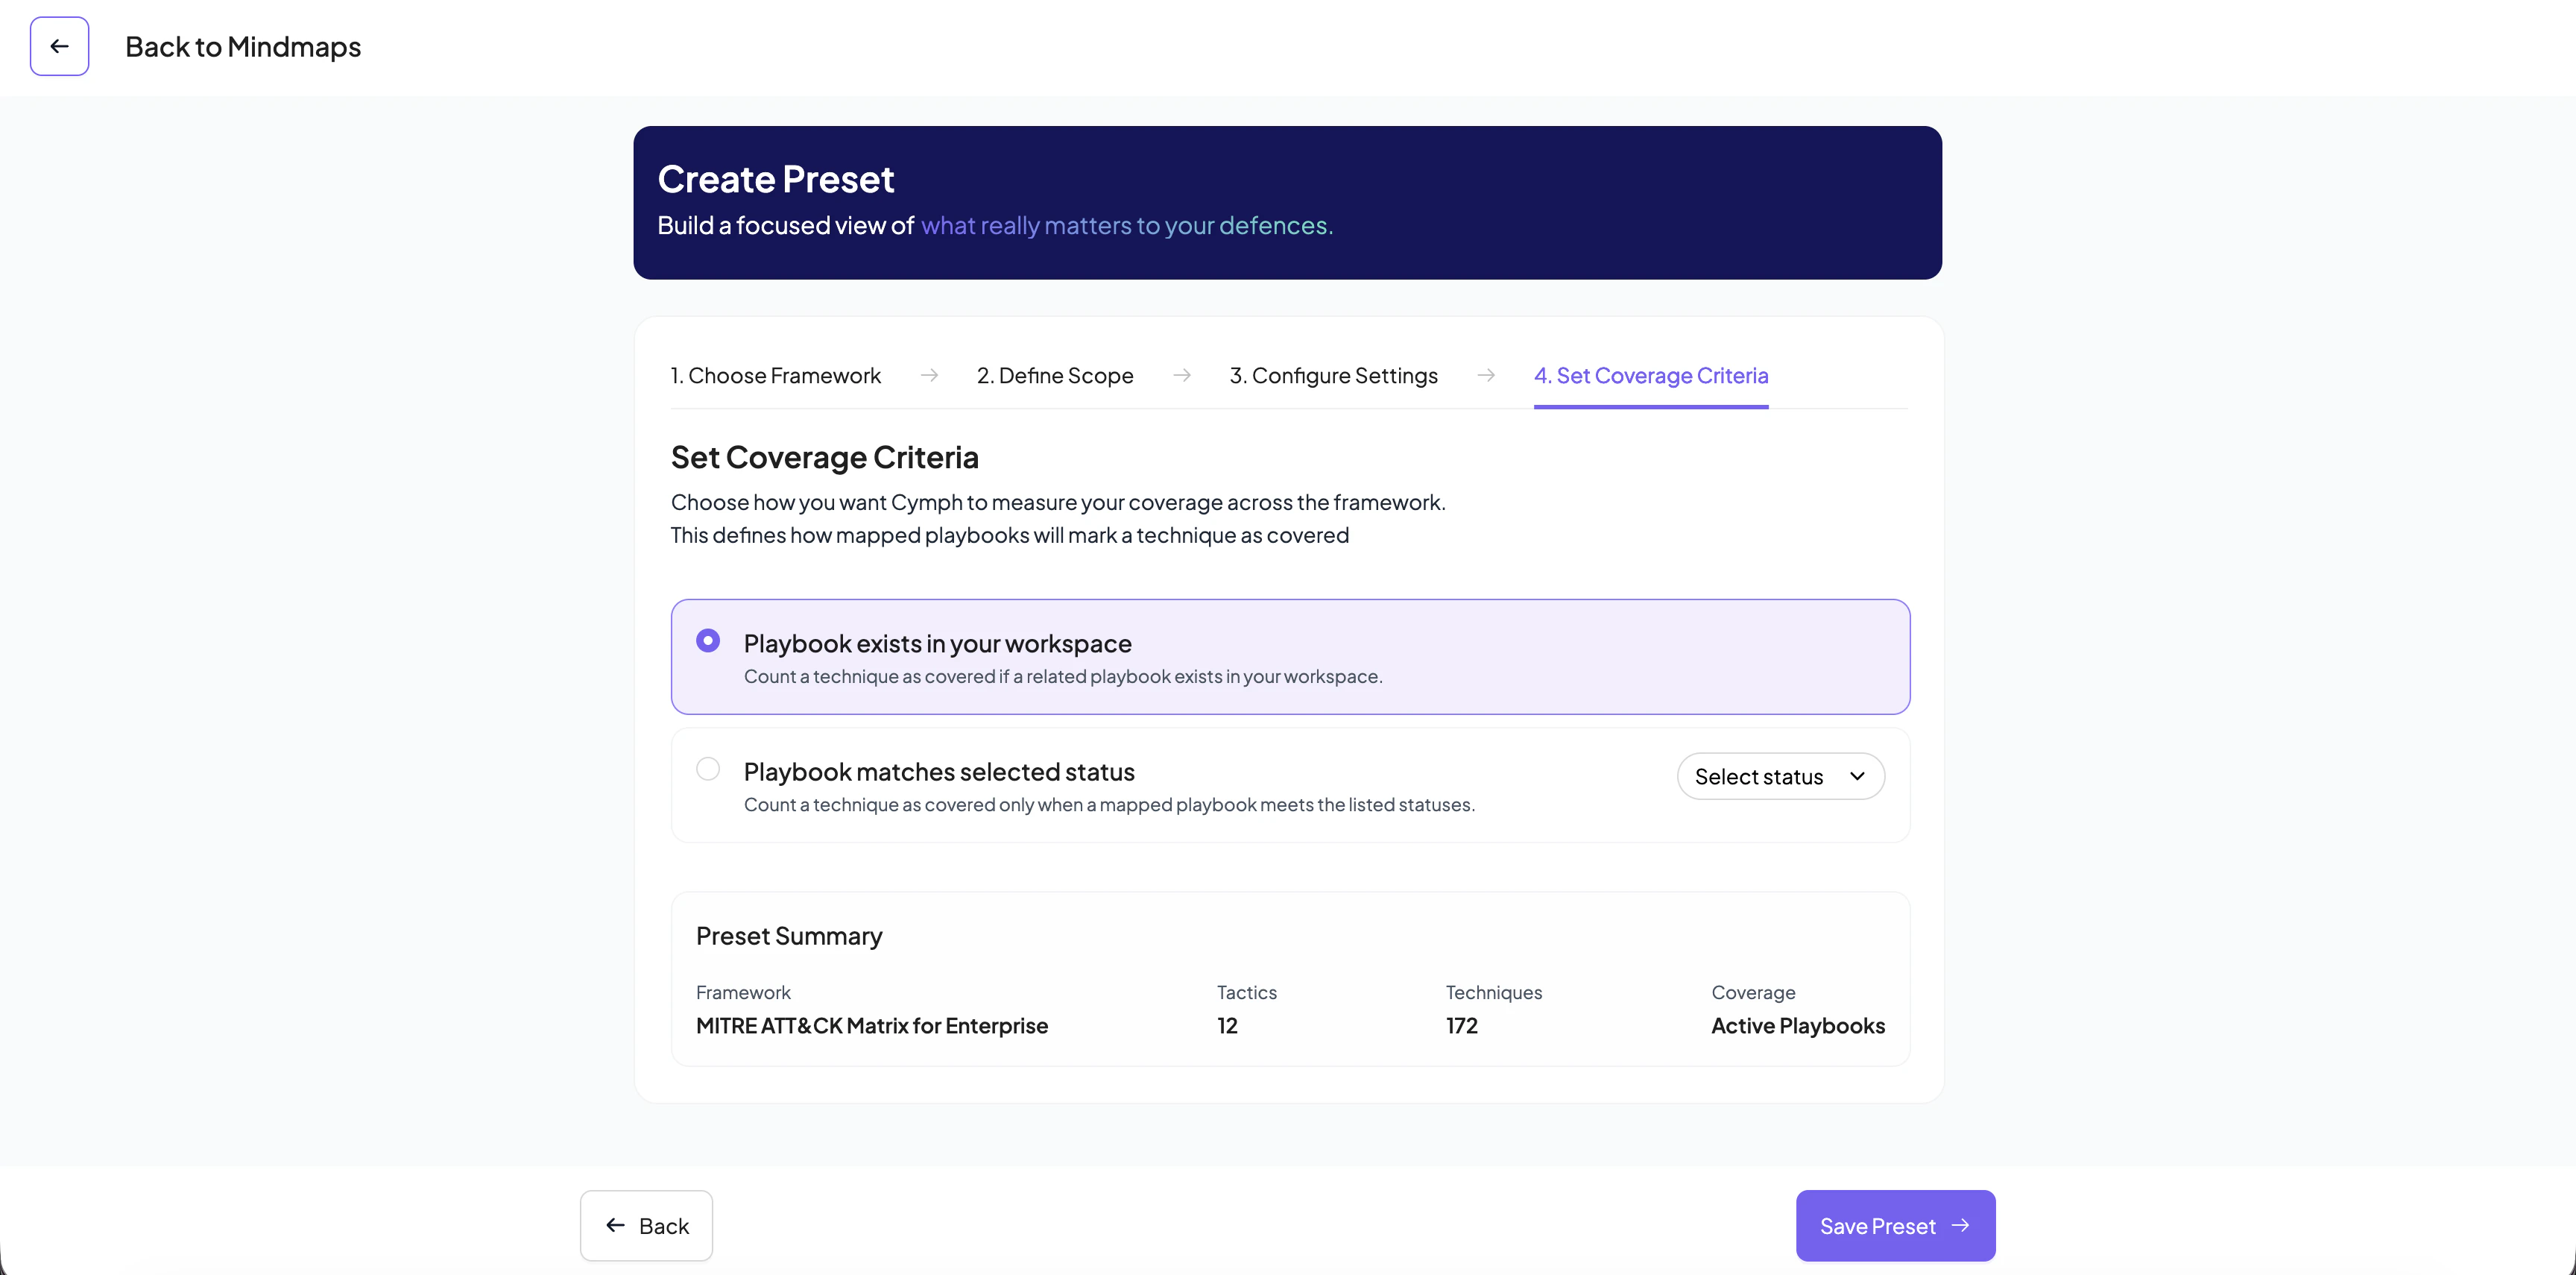The height and width of the screenshot is (1275, 2576).
Task: Go to the 2. Define Scope step
Action: tap(1055, 375)
